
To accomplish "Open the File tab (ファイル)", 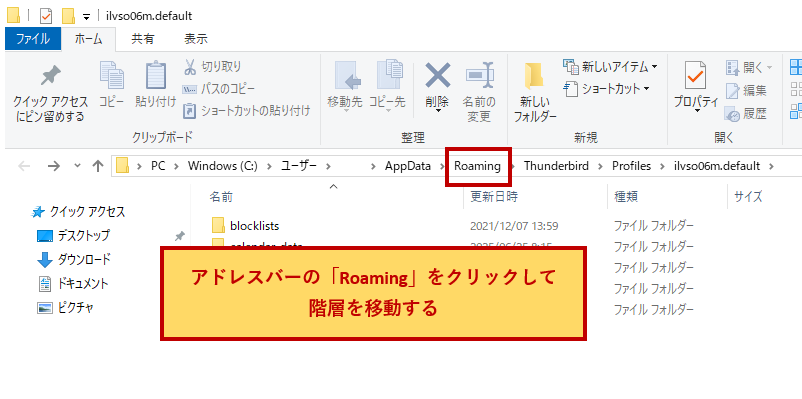I will (x=33, y=39).
